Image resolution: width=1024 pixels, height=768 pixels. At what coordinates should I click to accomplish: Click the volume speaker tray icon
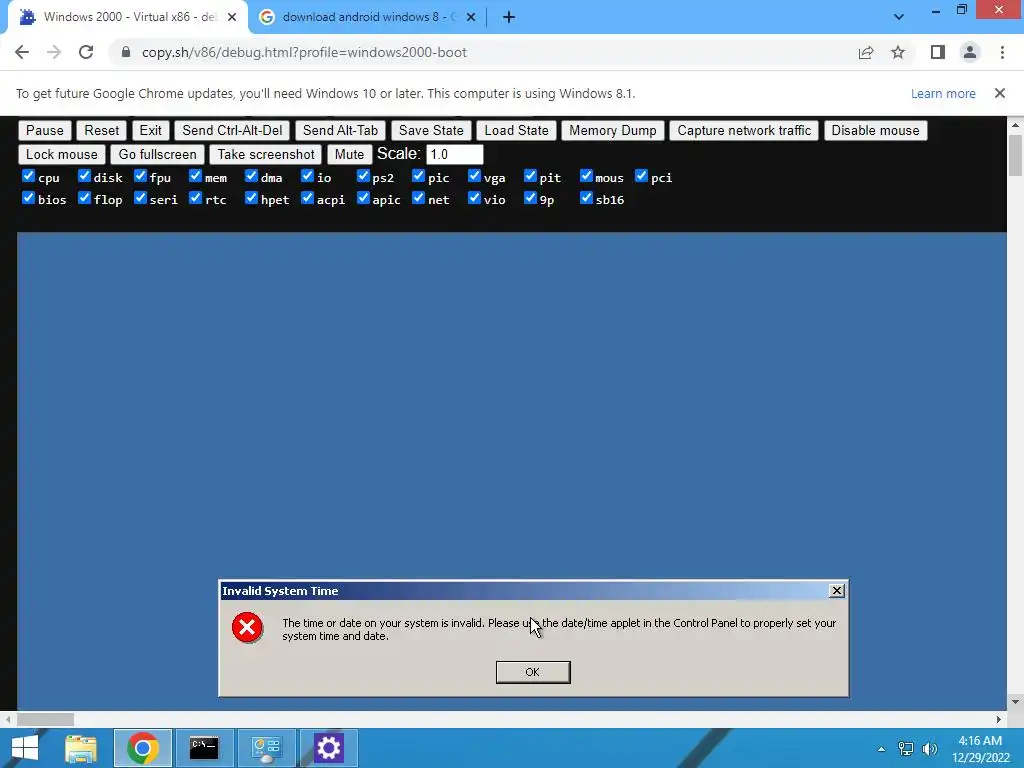(930, 749)
